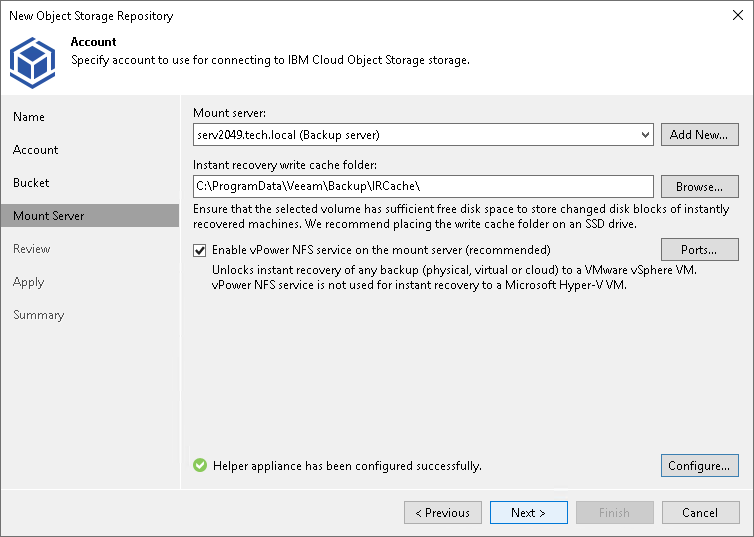Click Configure... for helper appliance
The width and height of the screenshot is (754, 537).
coord(700,465)
